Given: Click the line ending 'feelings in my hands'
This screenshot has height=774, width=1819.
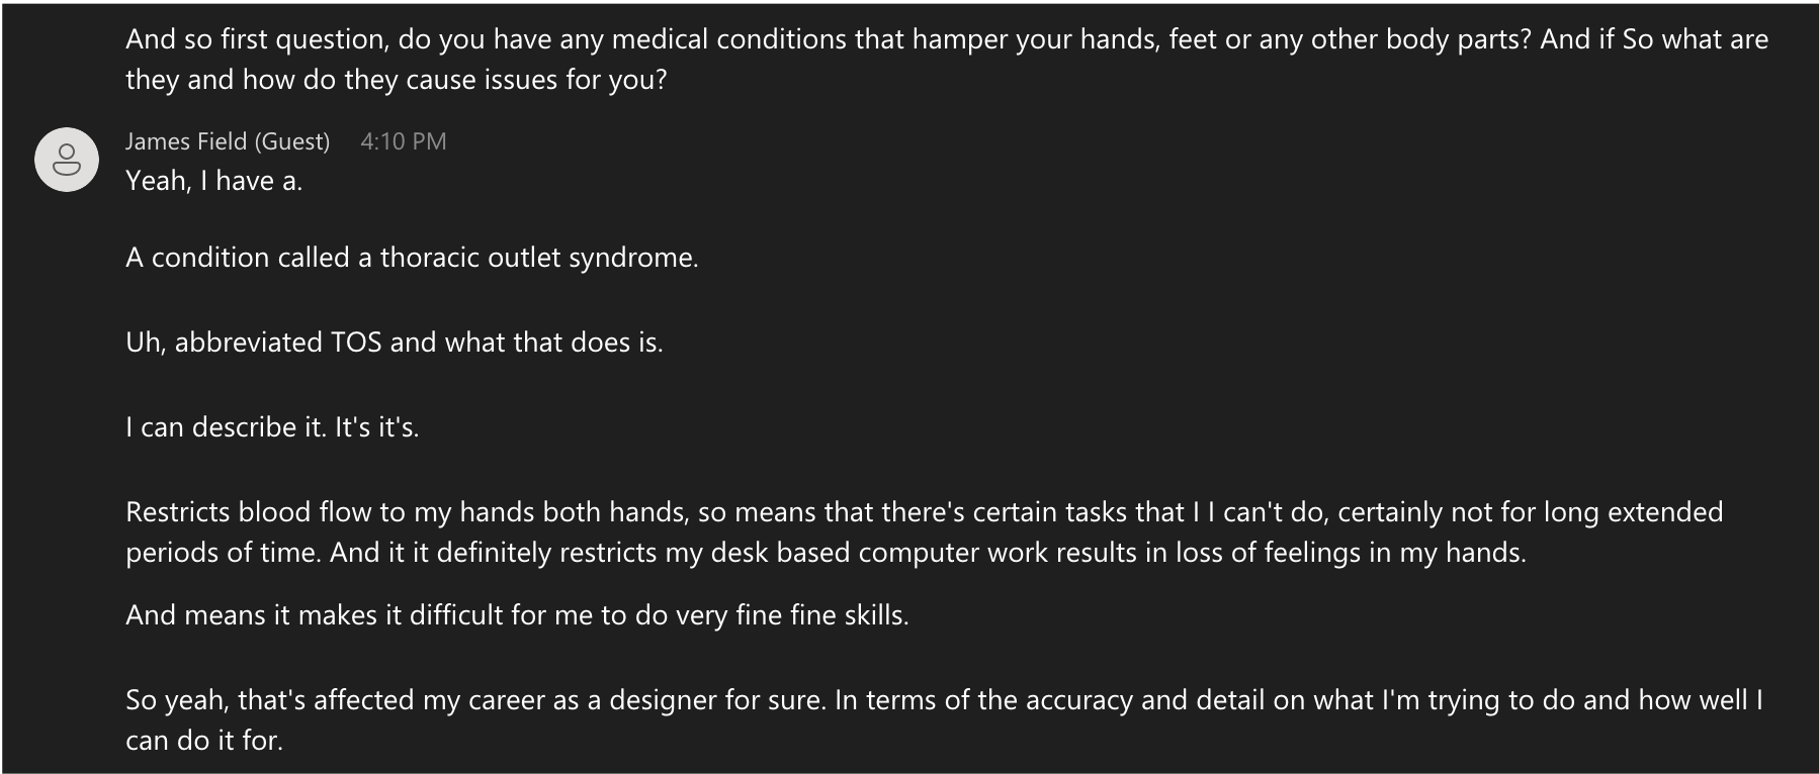Looking at the screenshot, I should tap(826, 553).
